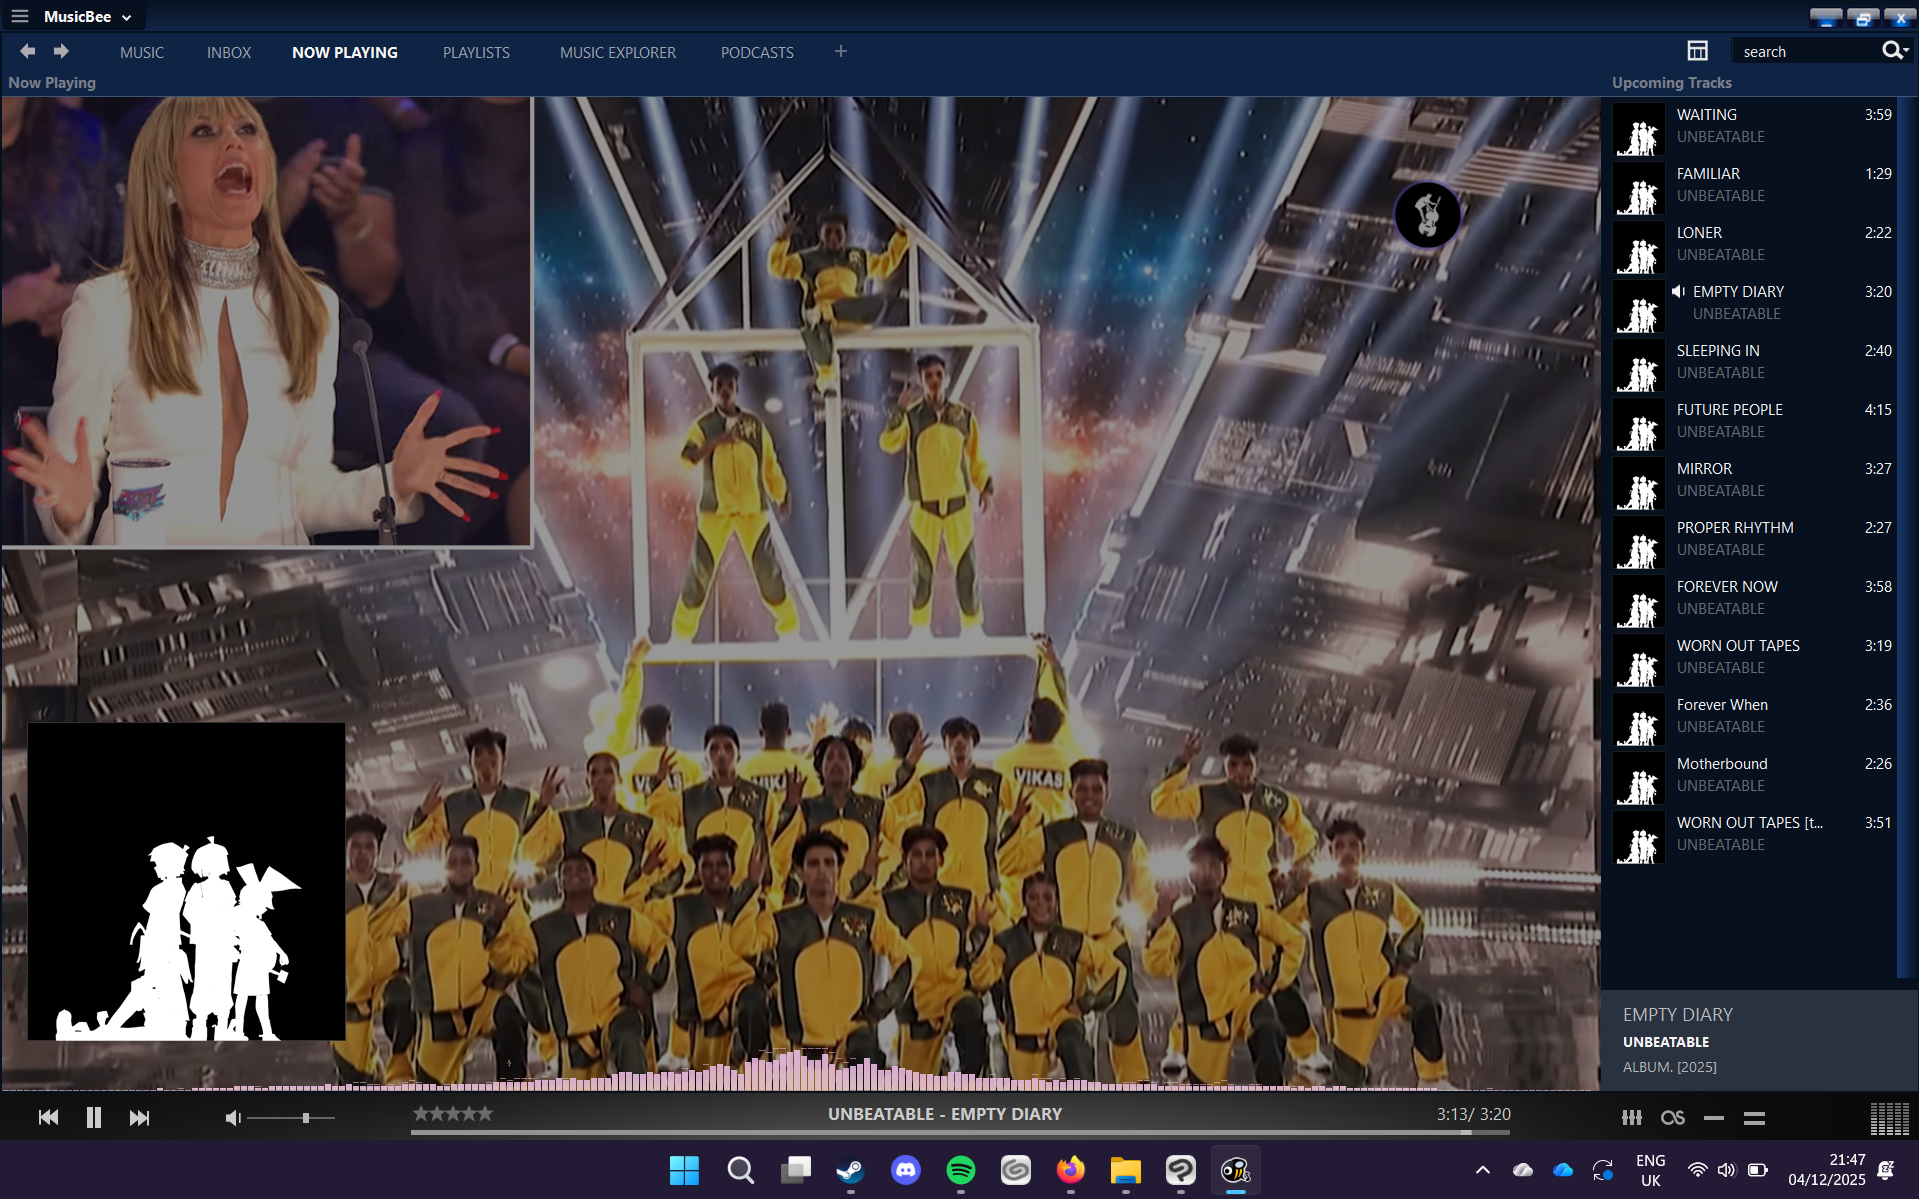1919x1199 pixels.
Task: Switch to the Playlists tab
Action: [x=476, y=52]
